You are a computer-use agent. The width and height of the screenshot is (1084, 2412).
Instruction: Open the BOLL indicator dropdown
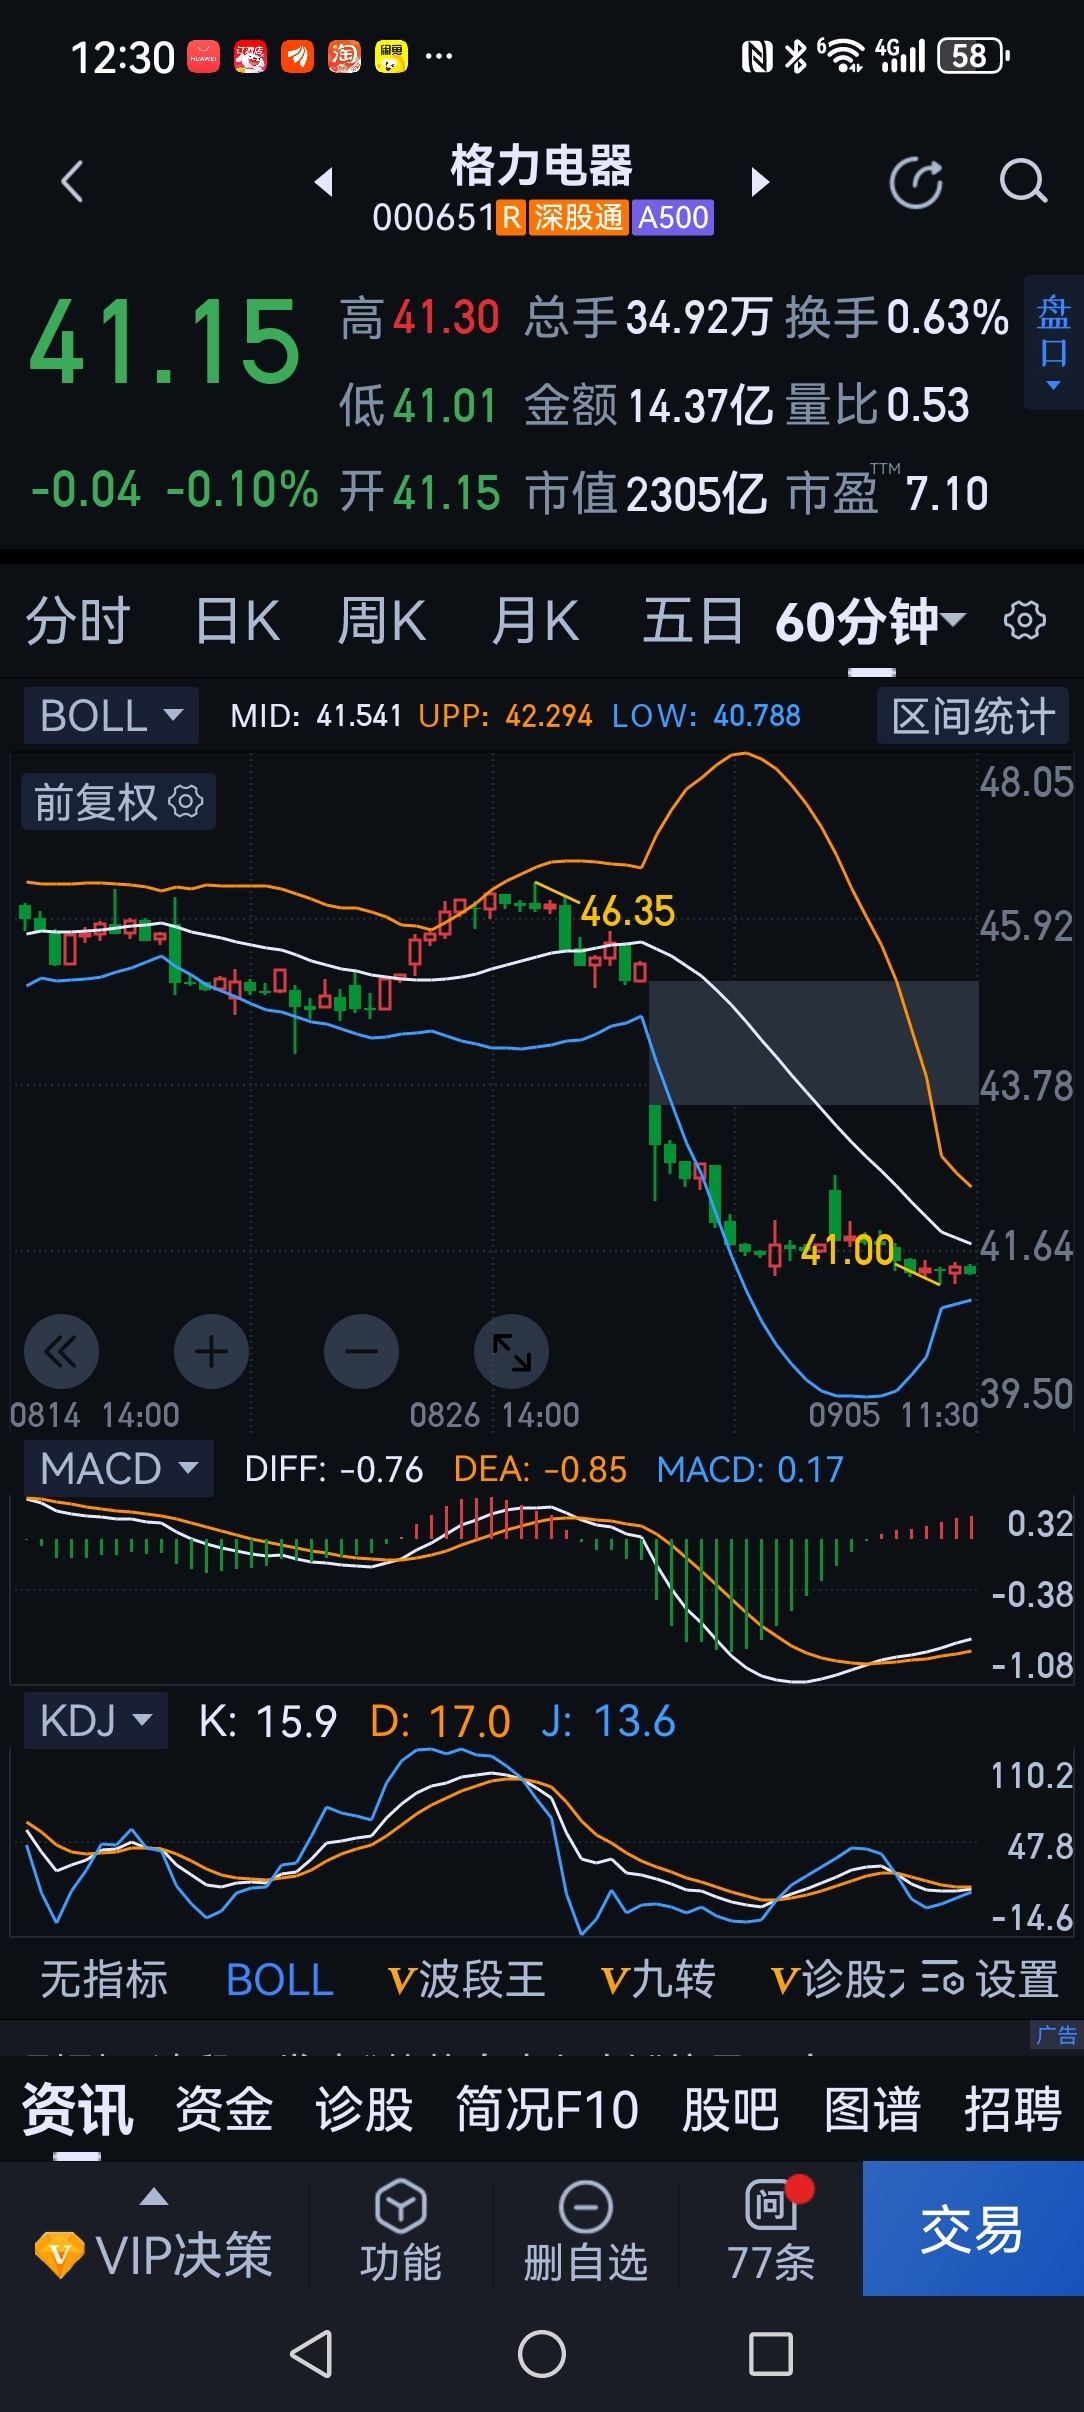tap(111, 715)
